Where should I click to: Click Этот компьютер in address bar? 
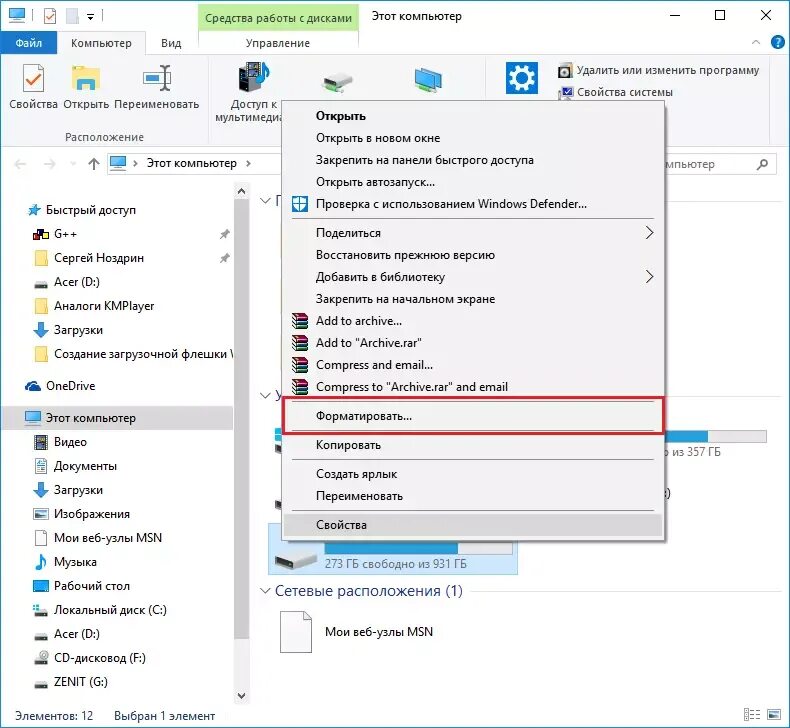(x=191, y=163)
